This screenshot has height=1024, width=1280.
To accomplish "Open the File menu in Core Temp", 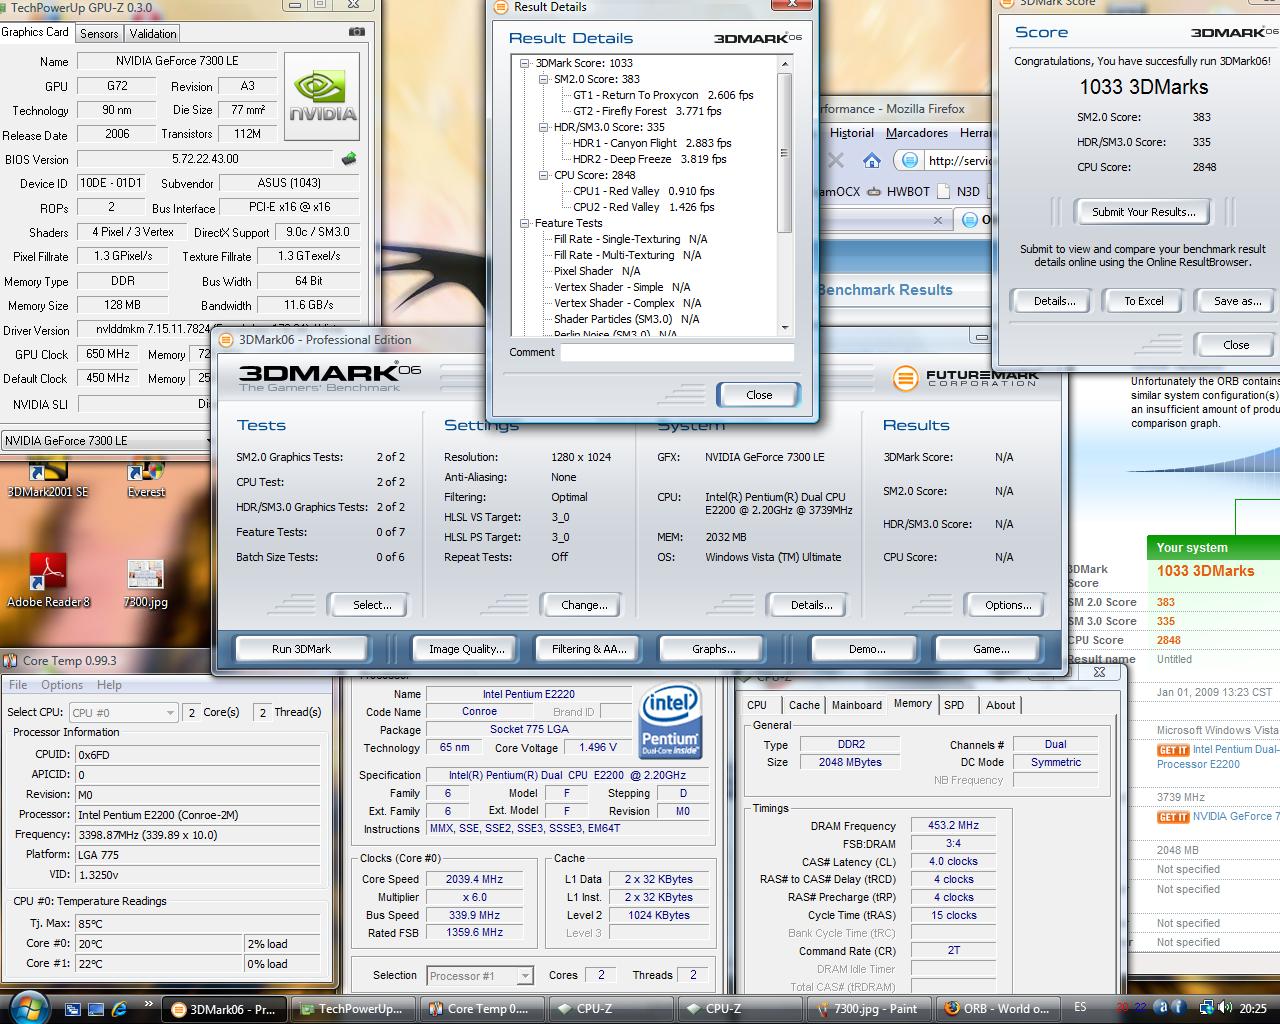I will (18, 685).
